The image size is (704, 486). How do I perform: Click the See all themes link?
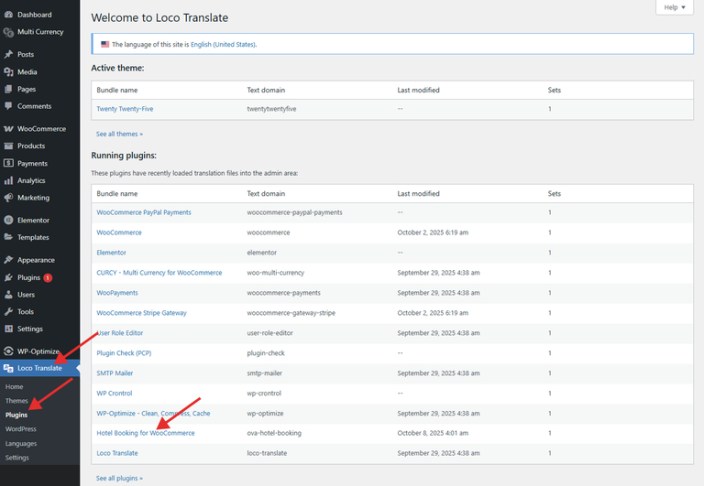click(119, 133)
